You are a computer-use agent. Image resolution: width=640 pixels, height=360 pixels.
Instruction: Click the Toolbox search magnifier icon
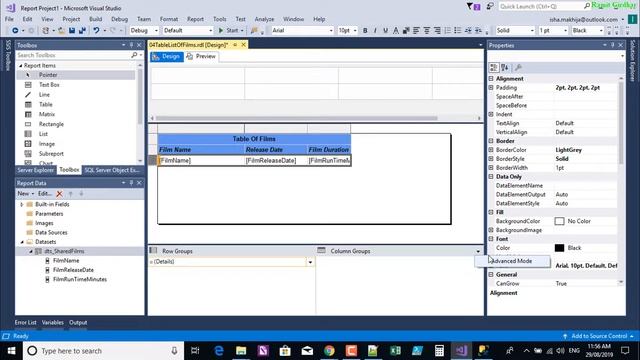click(134, 55)
